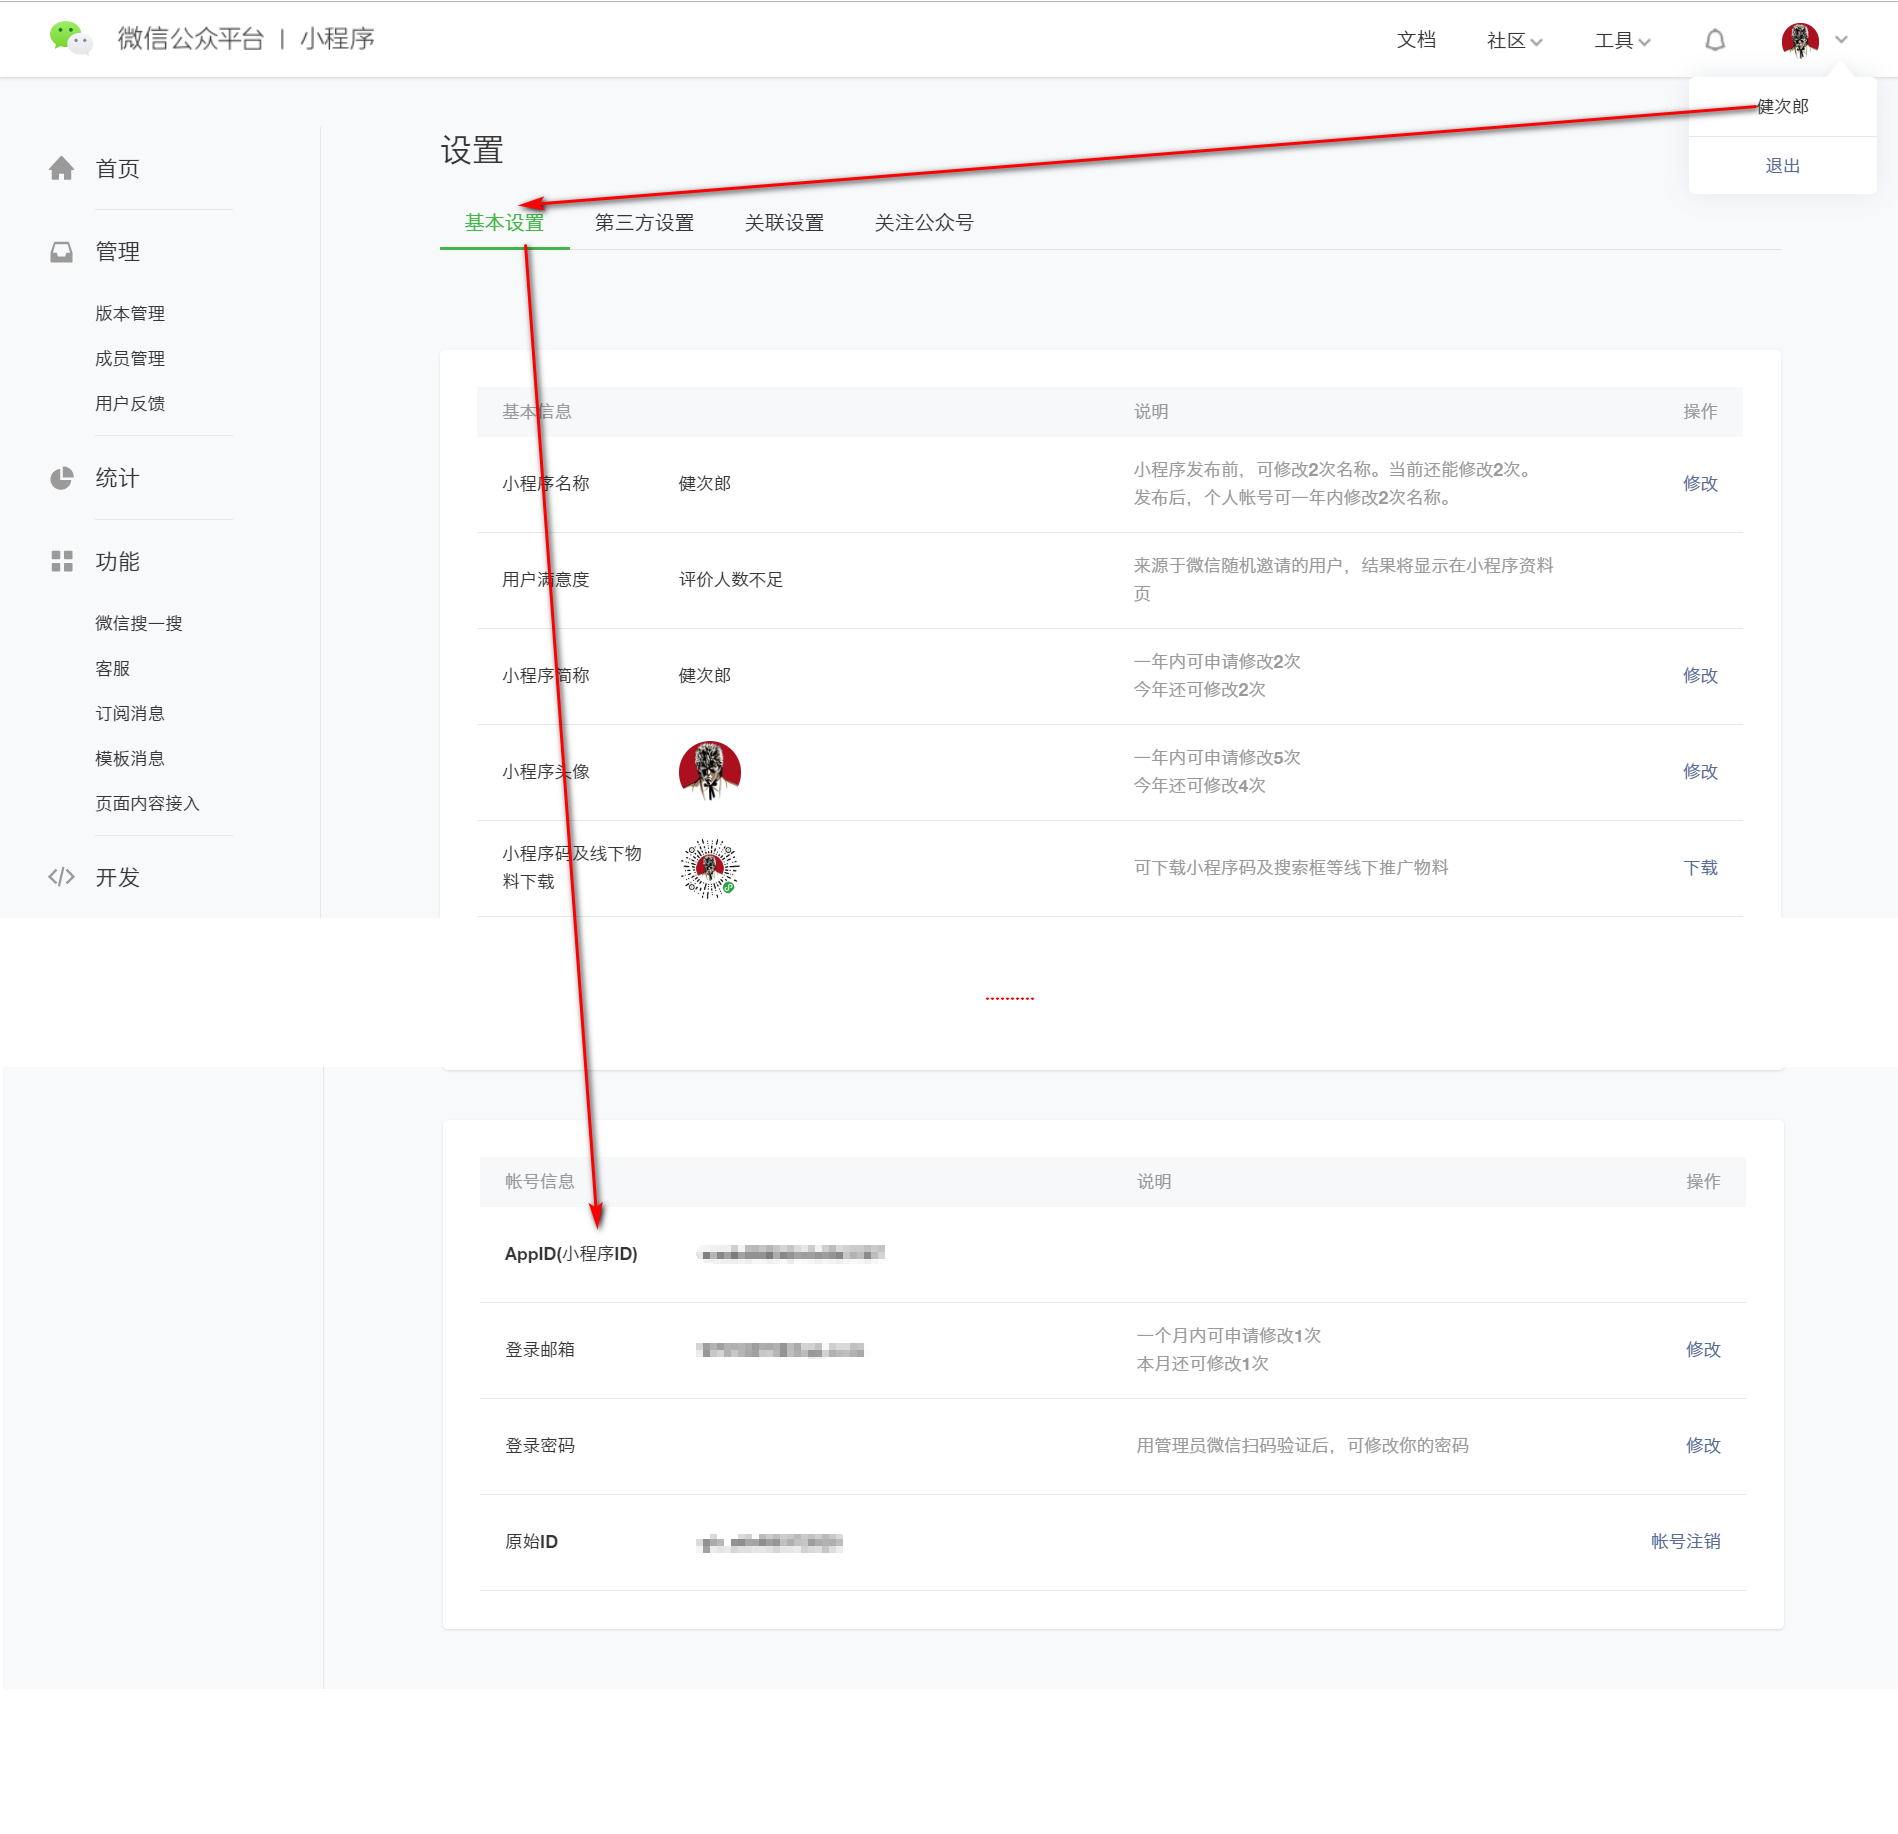Select the 基本设置 tab
1898x1834 pixels.
[505, 223]
